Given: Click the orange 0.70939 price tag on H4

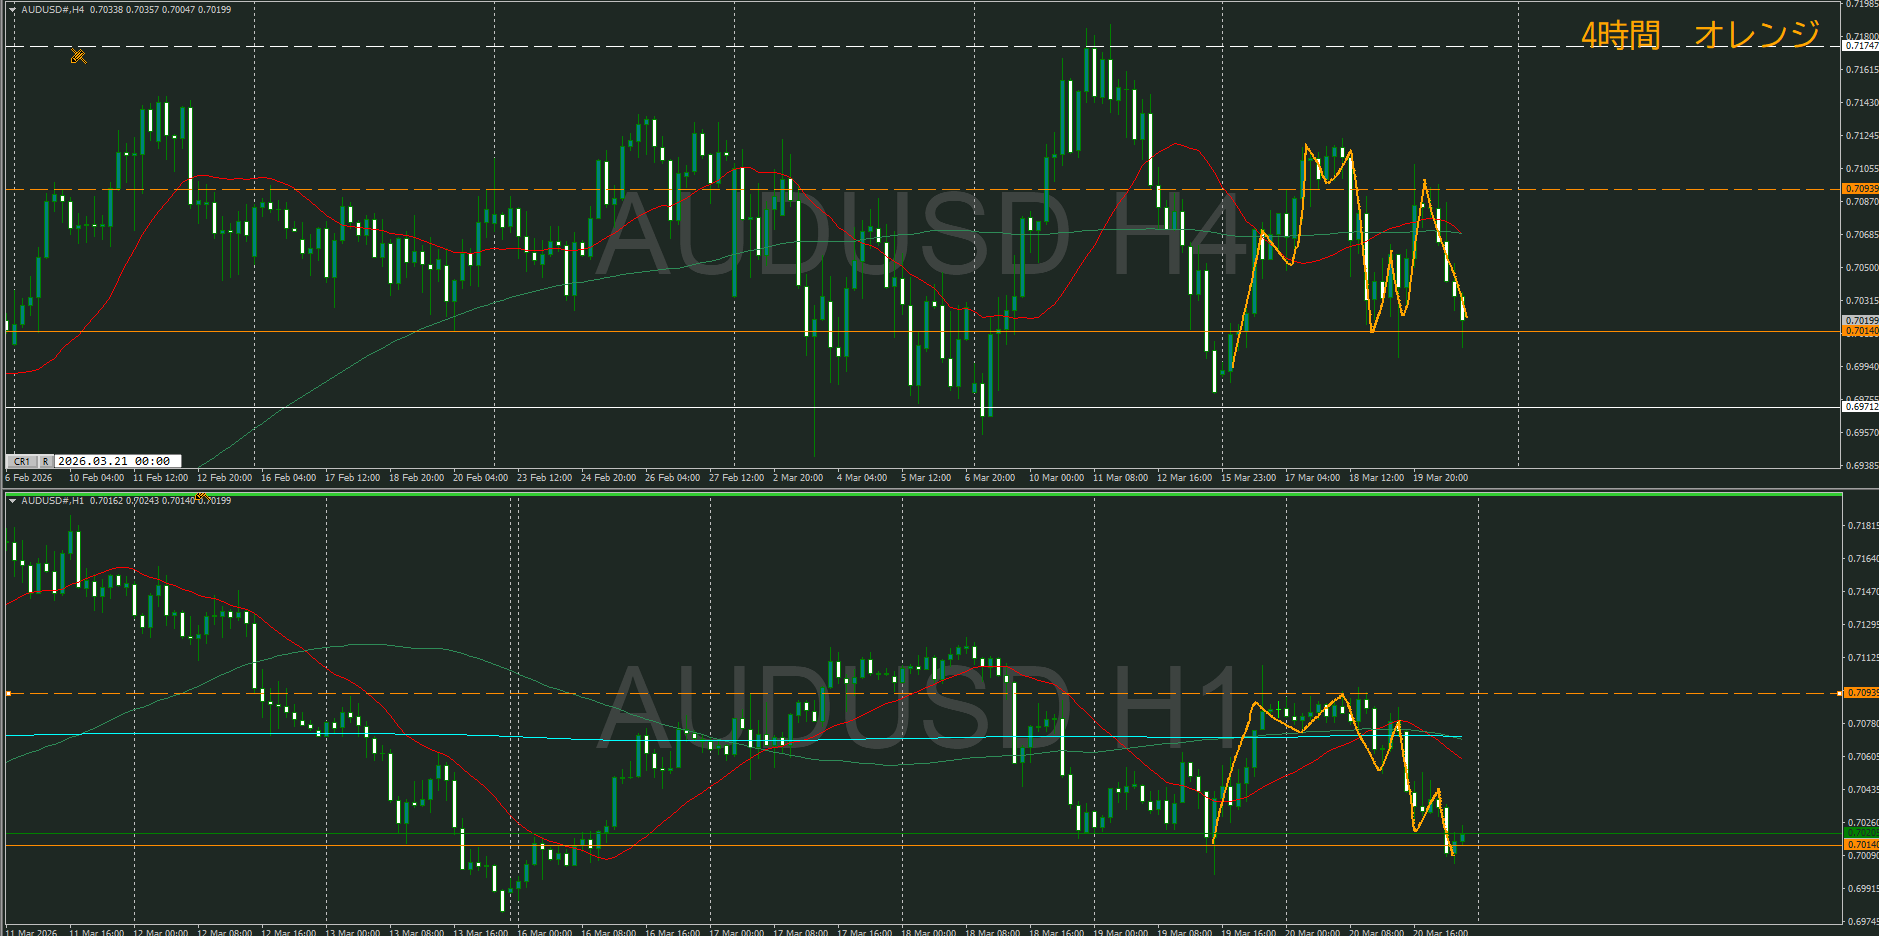Looking at the screenshot, I should (1860, 189).
